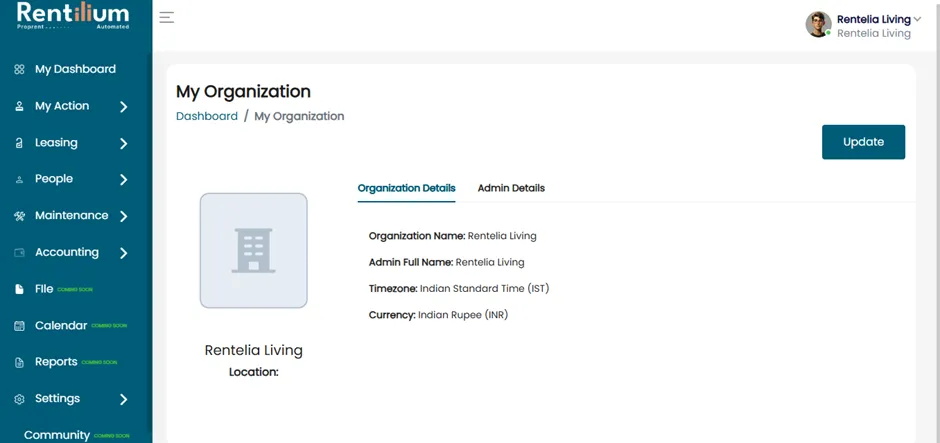Click the Rentelia Living name under the logo

point(254,350)
